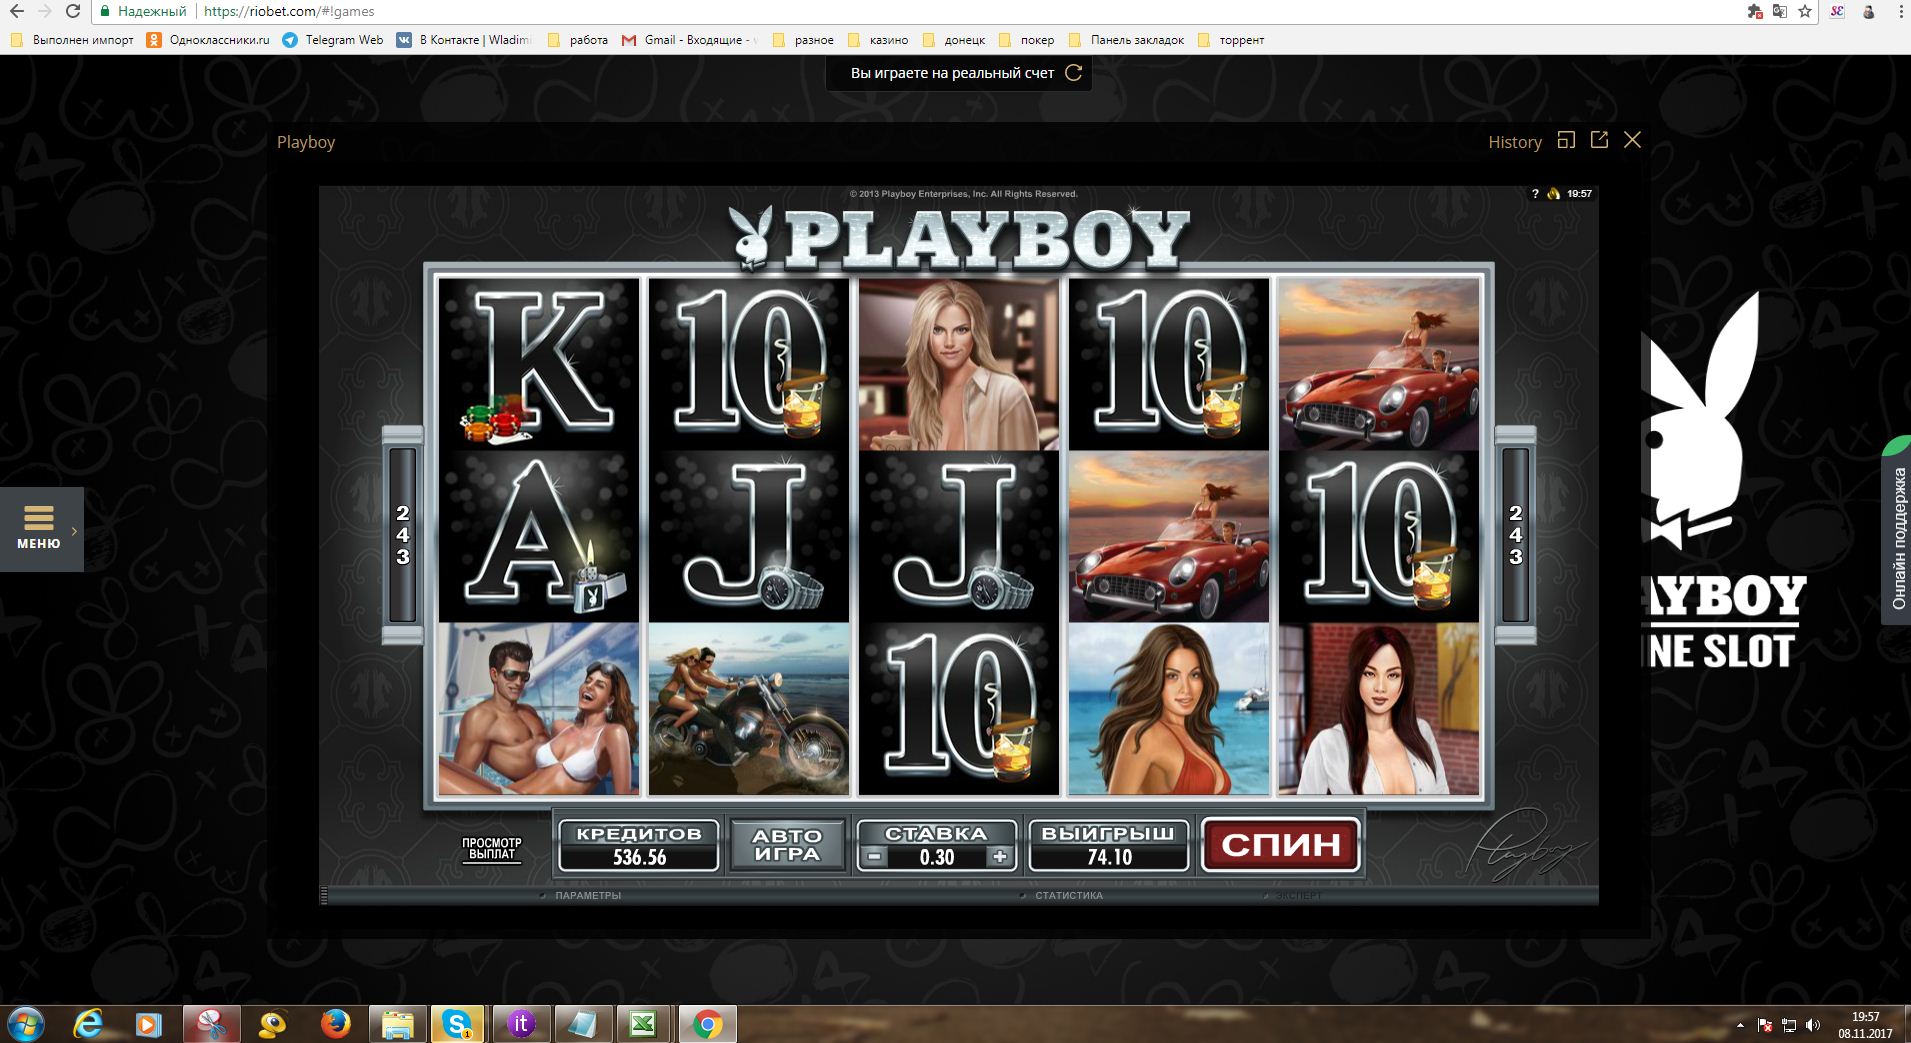Click the volume speaker tray icon
Viewport: 1911px width, 1043px height.
click(1813, 1025)
